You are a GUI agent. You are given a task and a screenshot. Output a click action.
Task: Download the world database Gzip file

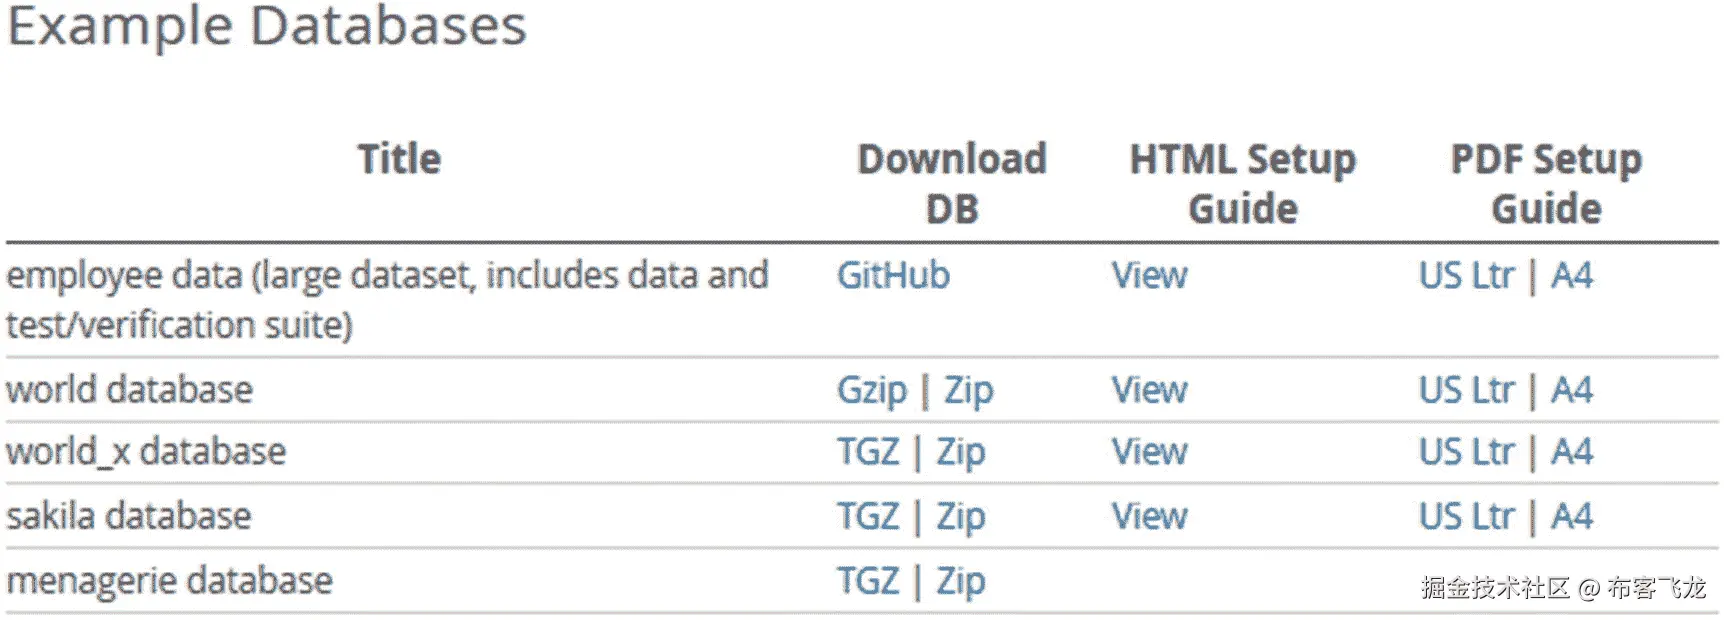[x=871, y=390]
